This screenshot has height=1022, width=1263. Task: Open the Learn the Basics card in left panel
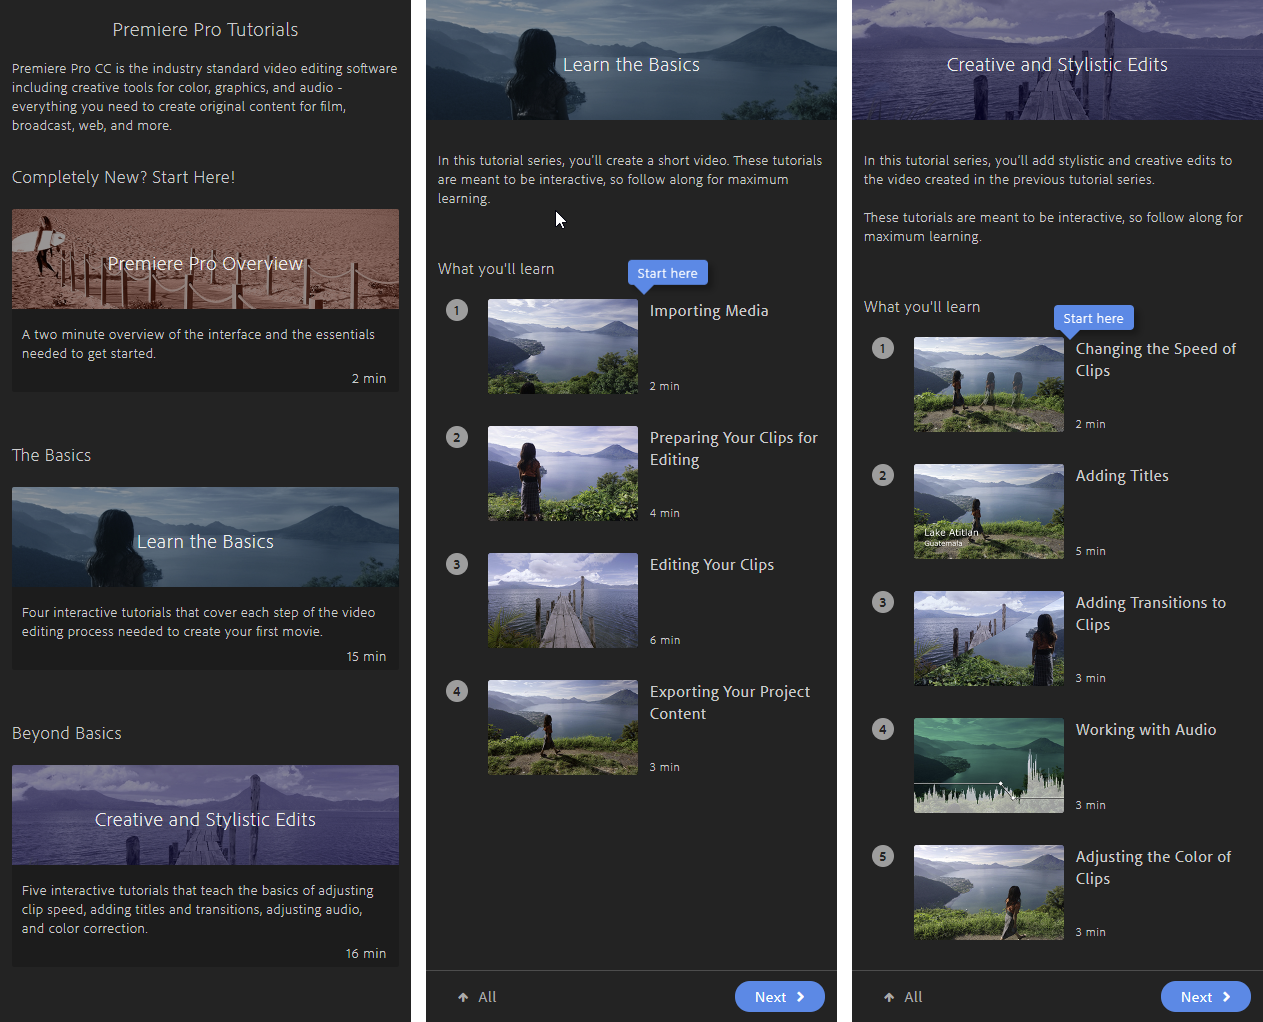[x=205, y=578]
